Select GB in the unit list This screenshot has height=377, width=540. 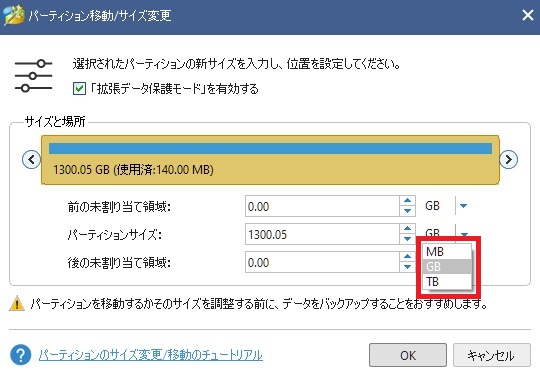click(x=447, y=266)
